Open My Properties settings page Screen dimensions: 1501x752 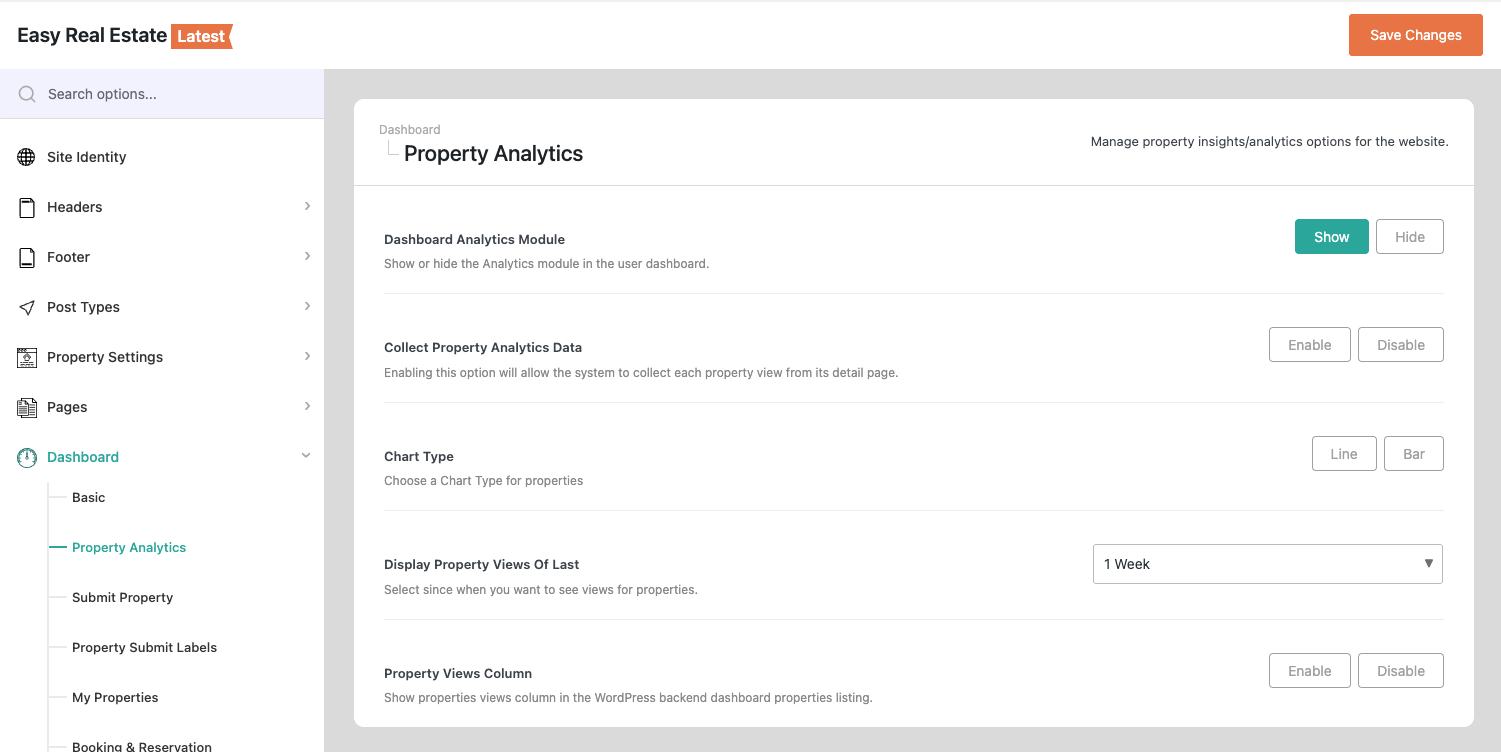(x=115, y=697)
